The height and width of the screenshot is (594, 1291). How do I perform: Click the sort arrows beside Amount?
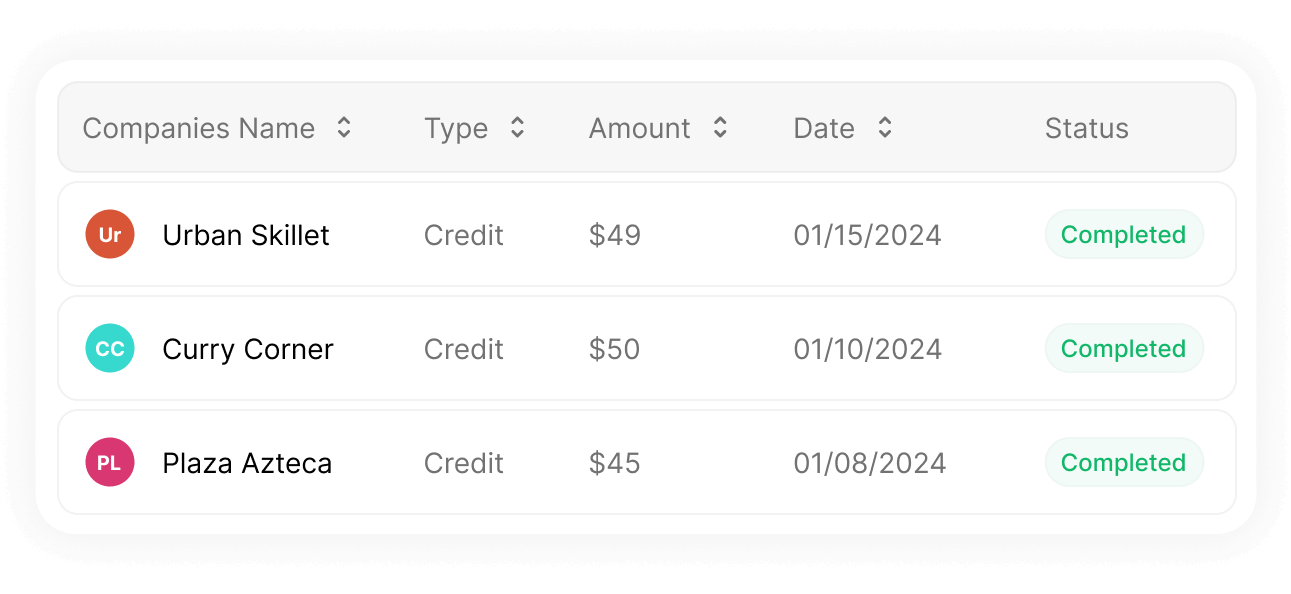[x=719, y=128]
